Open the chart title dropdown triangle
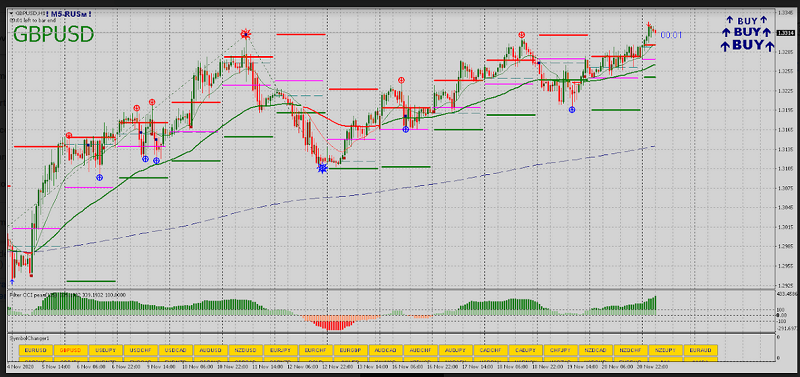 click(x=12, y=14)
